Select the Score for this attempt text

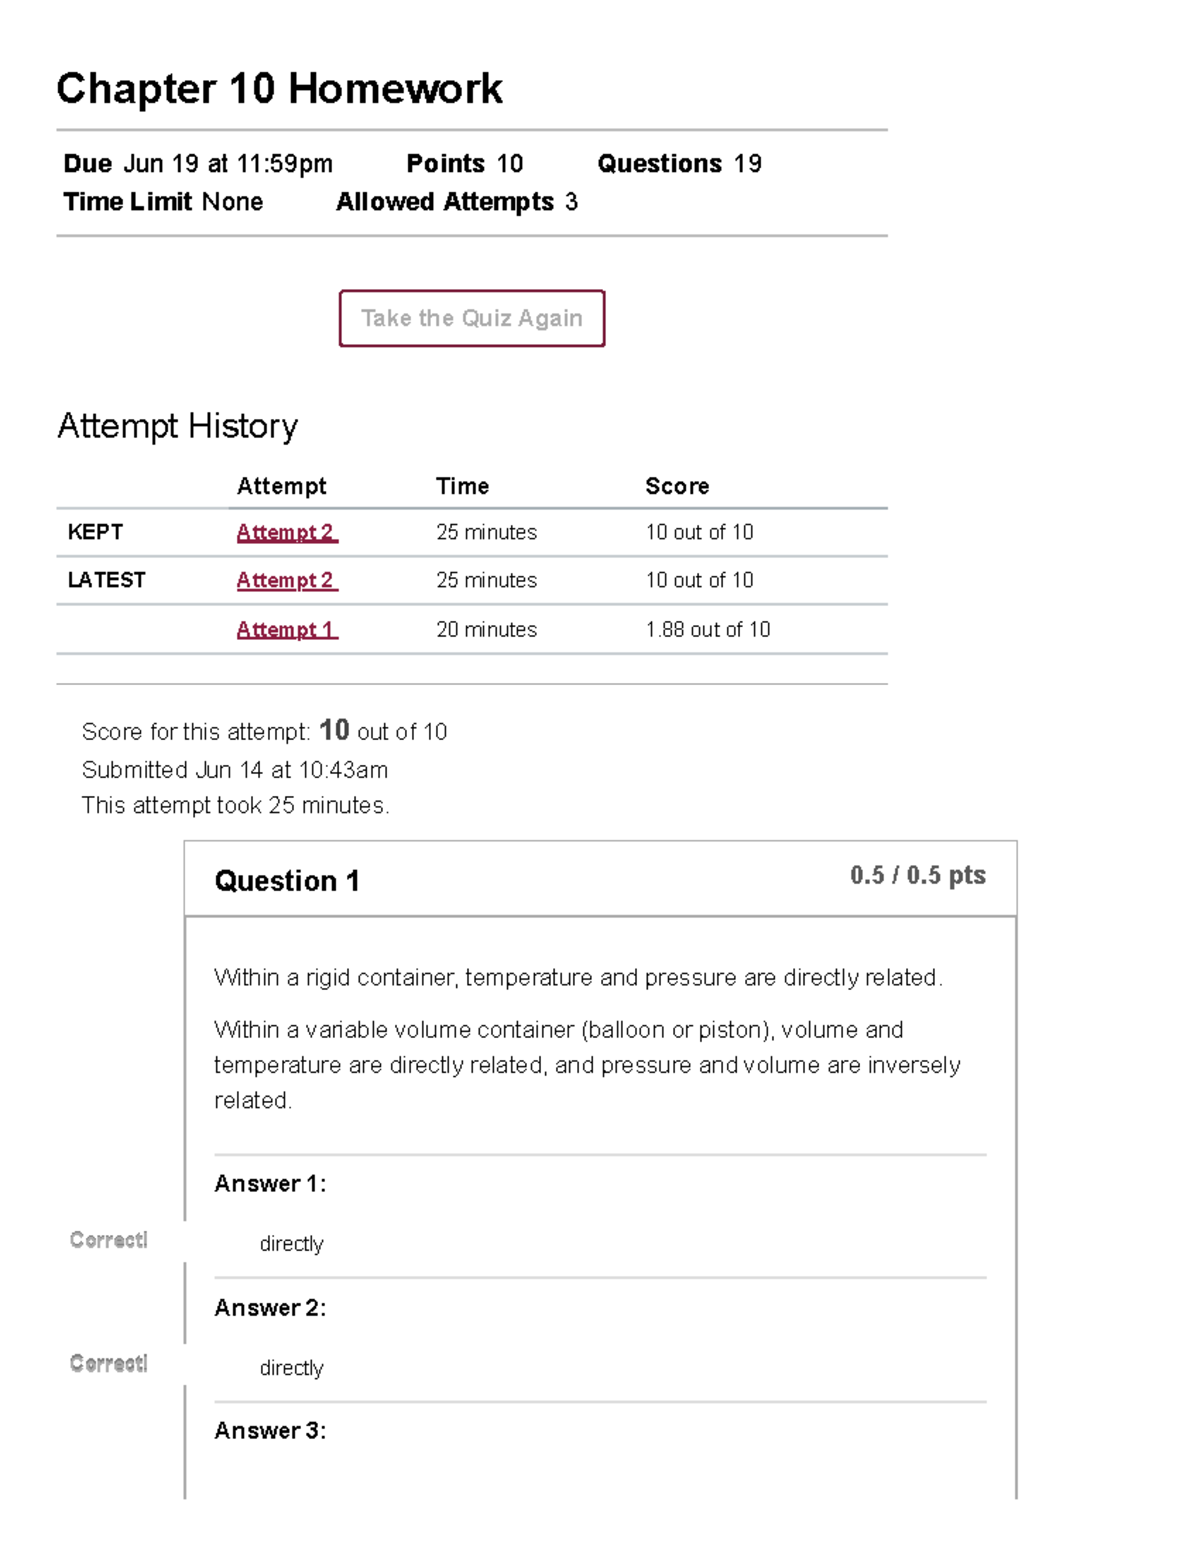(264, 731)
